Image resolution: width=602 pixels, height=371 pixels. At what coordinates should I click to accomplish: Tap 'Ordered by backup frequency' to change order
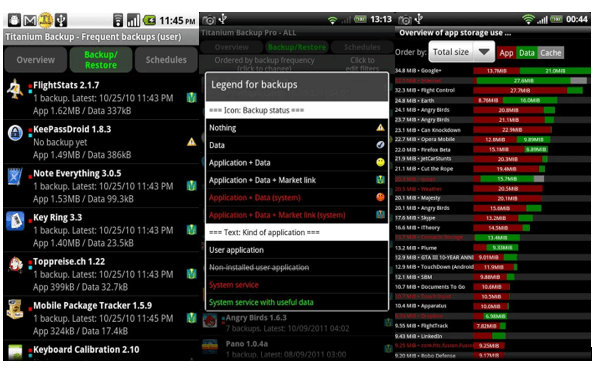[265, 64]
